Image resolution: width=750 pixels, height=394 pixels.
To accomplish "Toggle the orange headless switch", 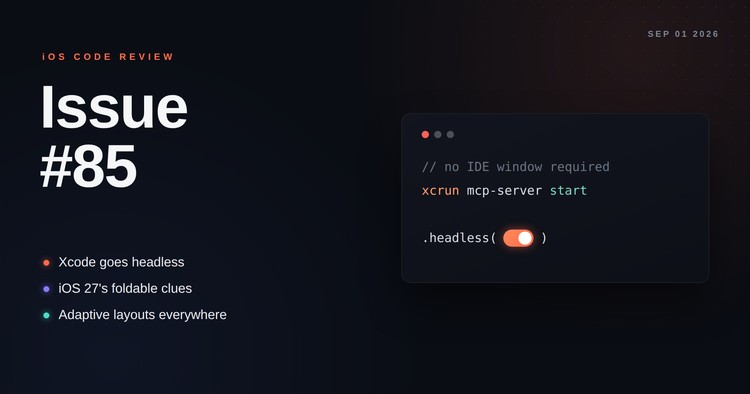I will [518, 238].
